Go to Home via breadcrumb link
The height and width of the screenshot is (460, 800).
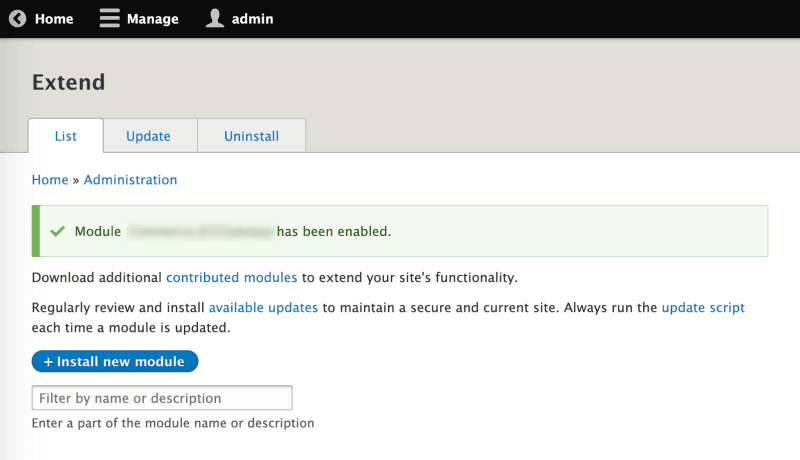point(50,180)
